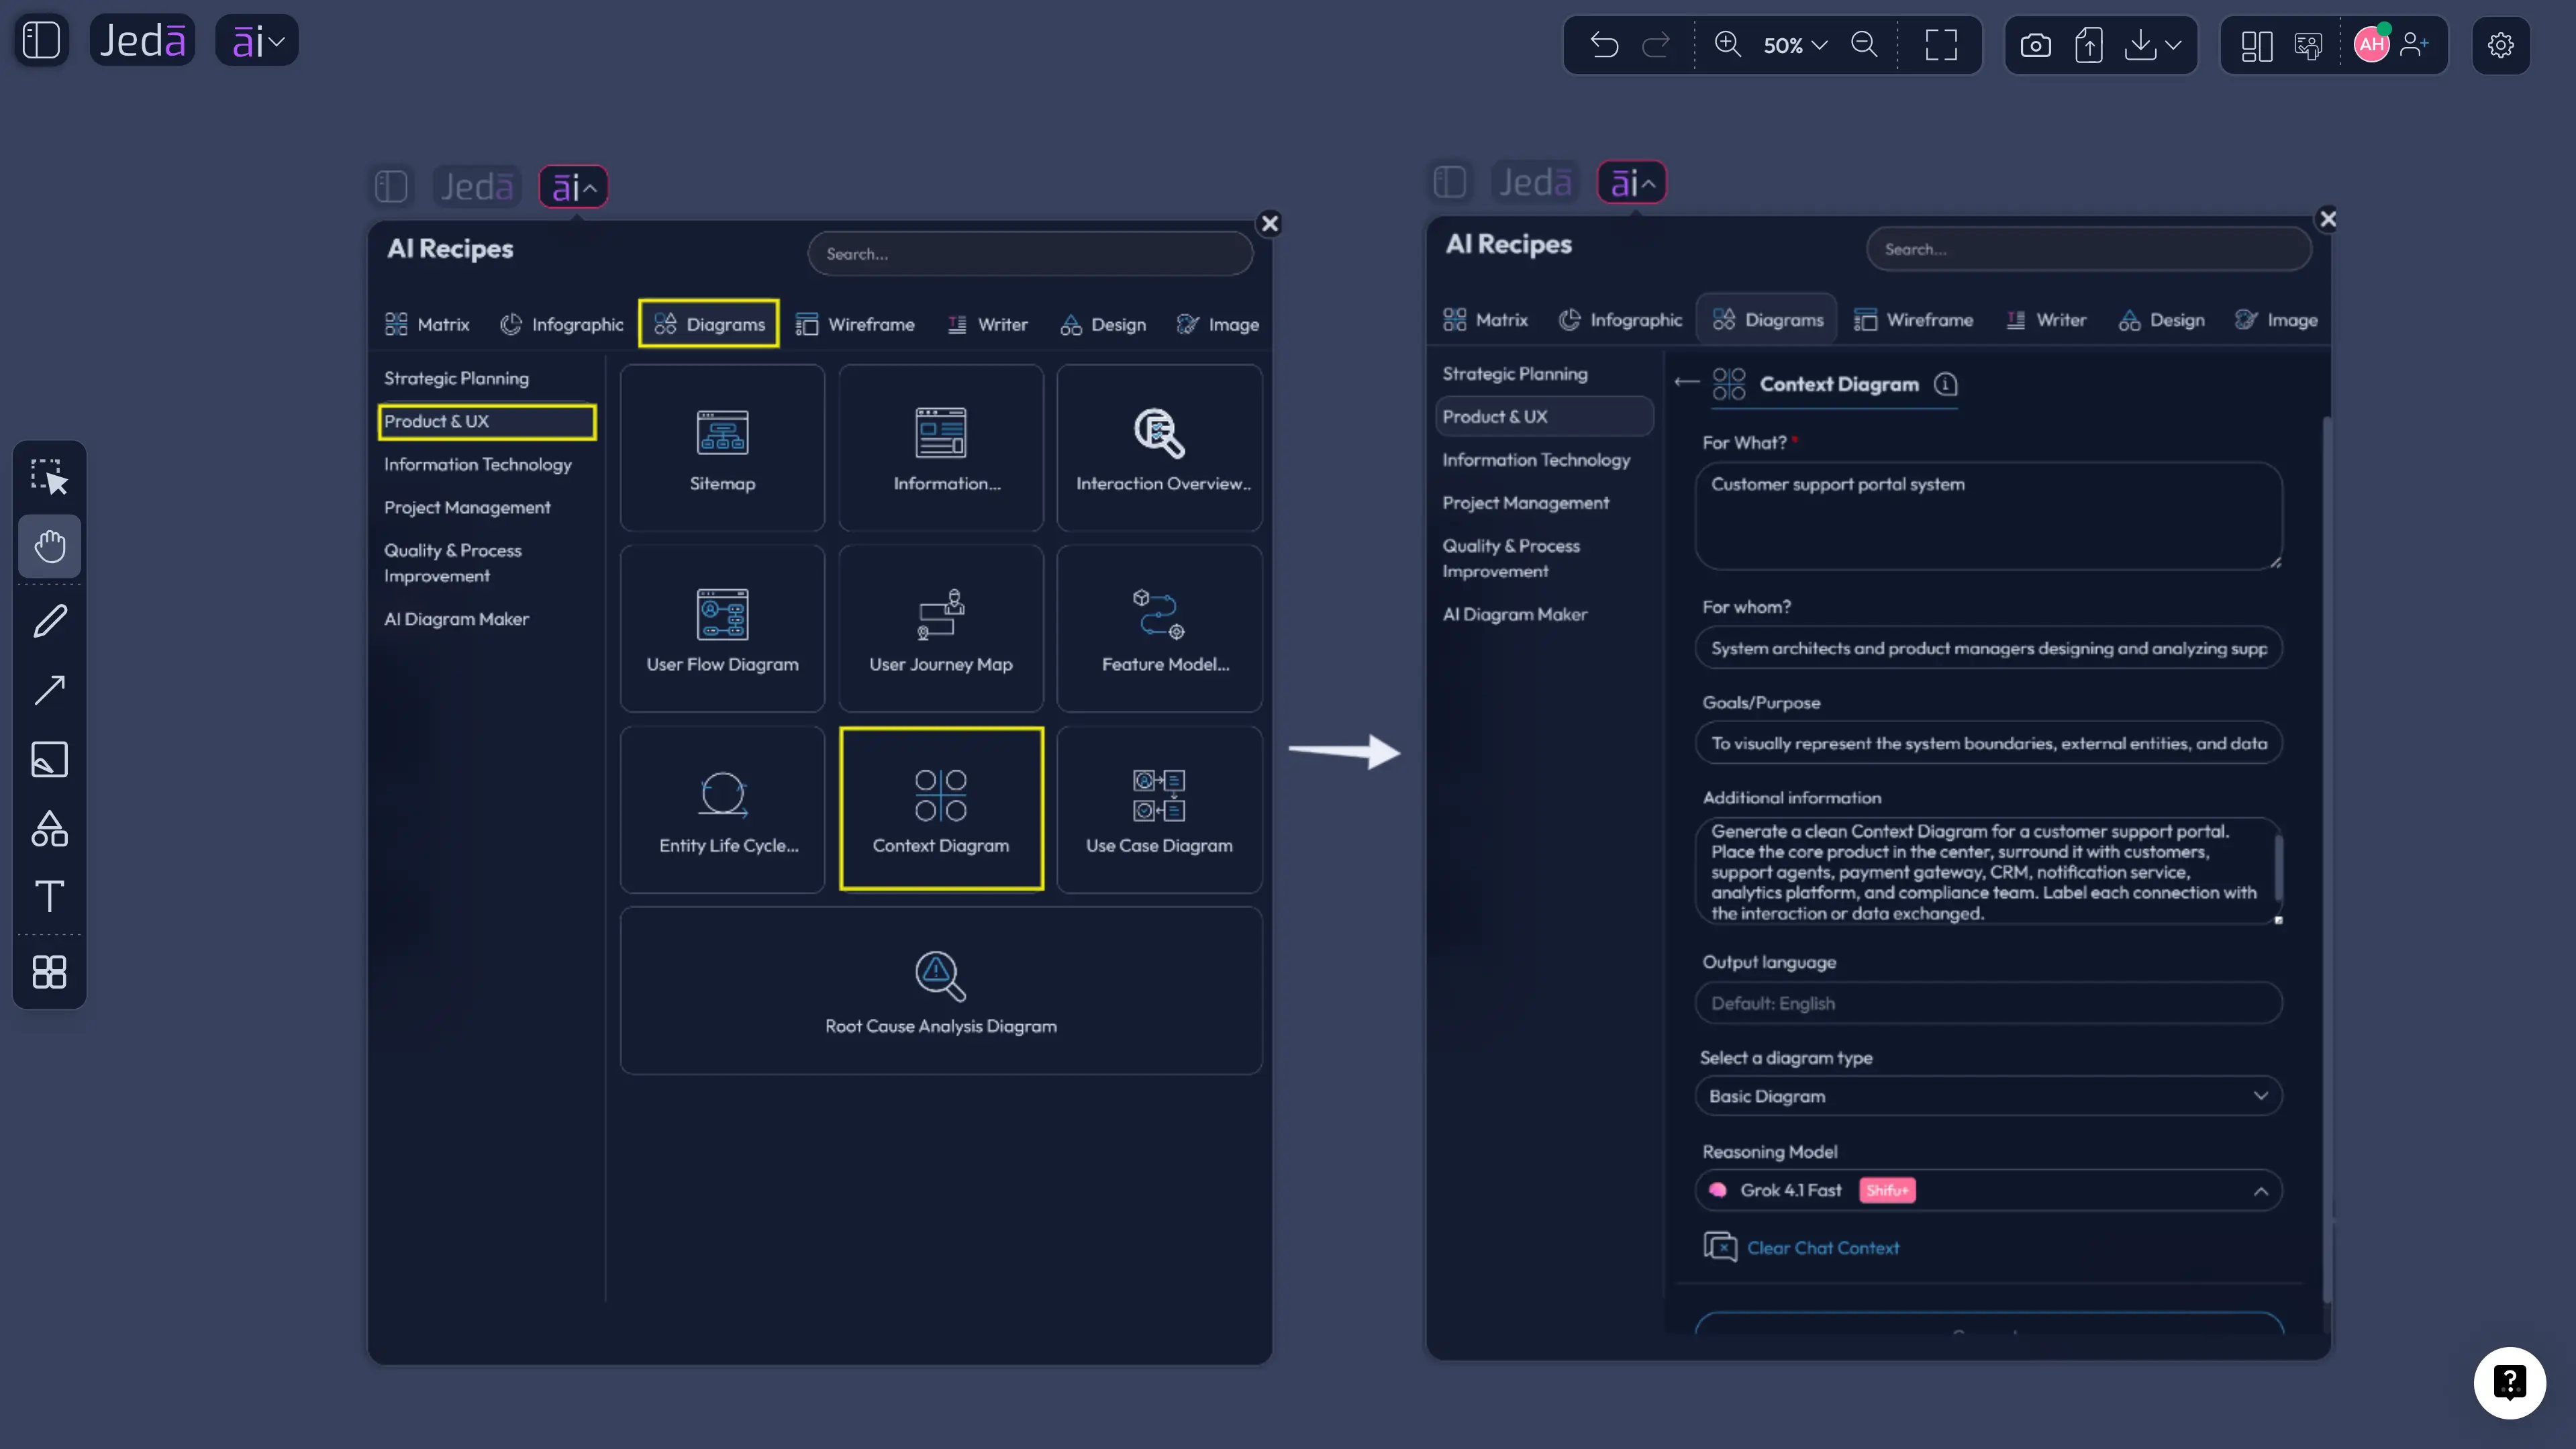
Task: Select the Writer tab in right panel
Action: [2046, 320]
